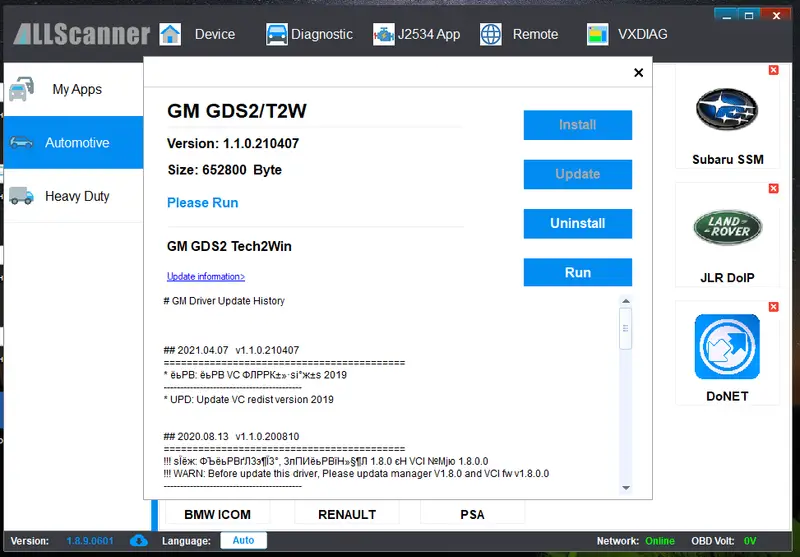Close the GM GDS2/T2W dialog
Image resolution: width=800 pixels, height=557 pixels.
638,72
